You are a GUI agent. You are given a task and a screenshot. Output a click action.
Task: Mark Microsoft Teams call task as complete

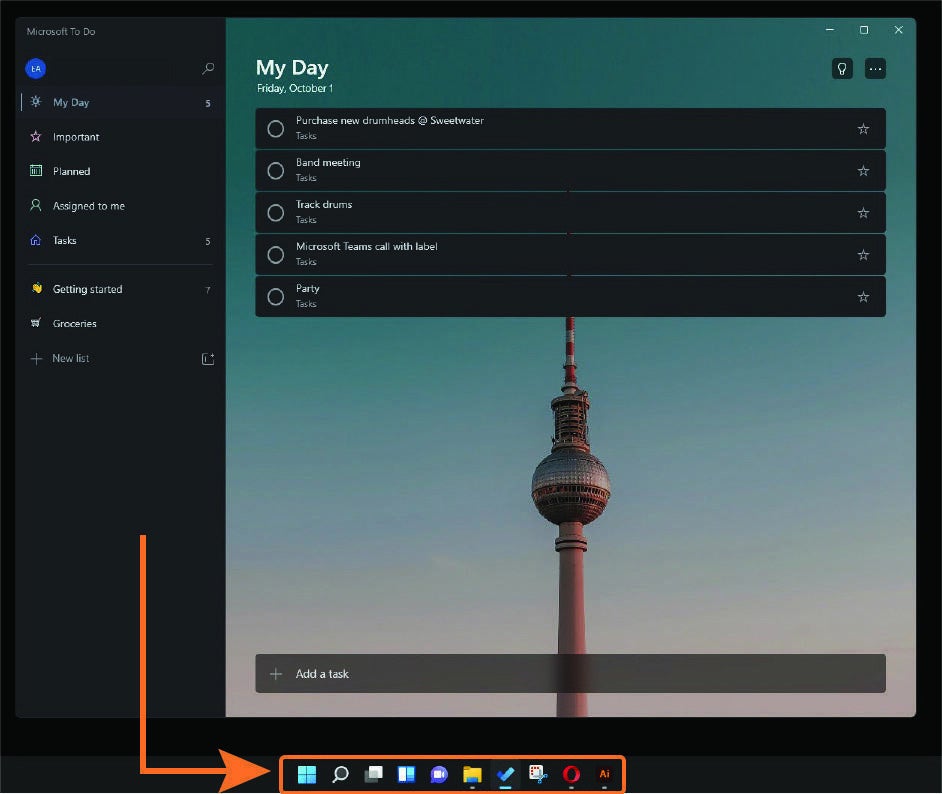(276, 255)
